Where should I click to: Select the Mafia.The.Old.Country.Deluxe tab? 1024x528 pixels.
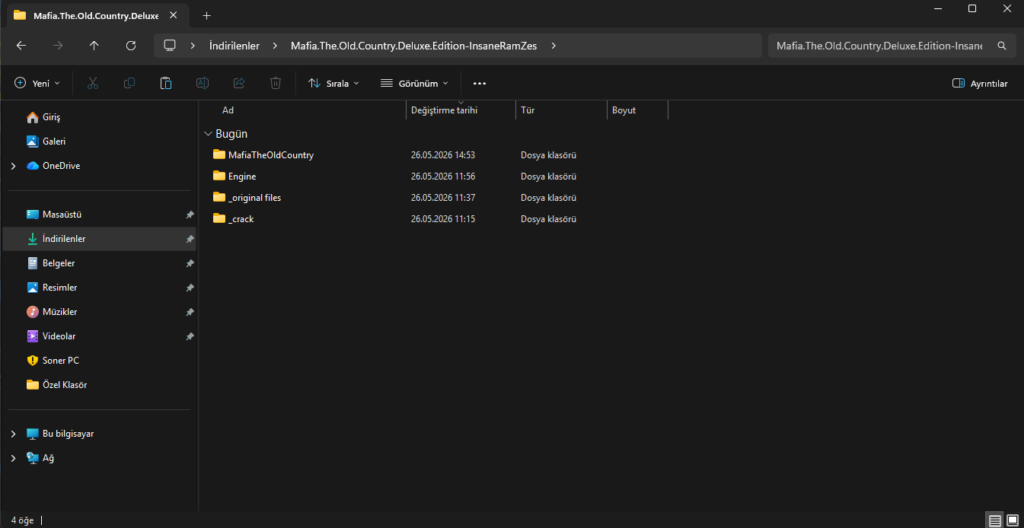click(x=95, y=15)
